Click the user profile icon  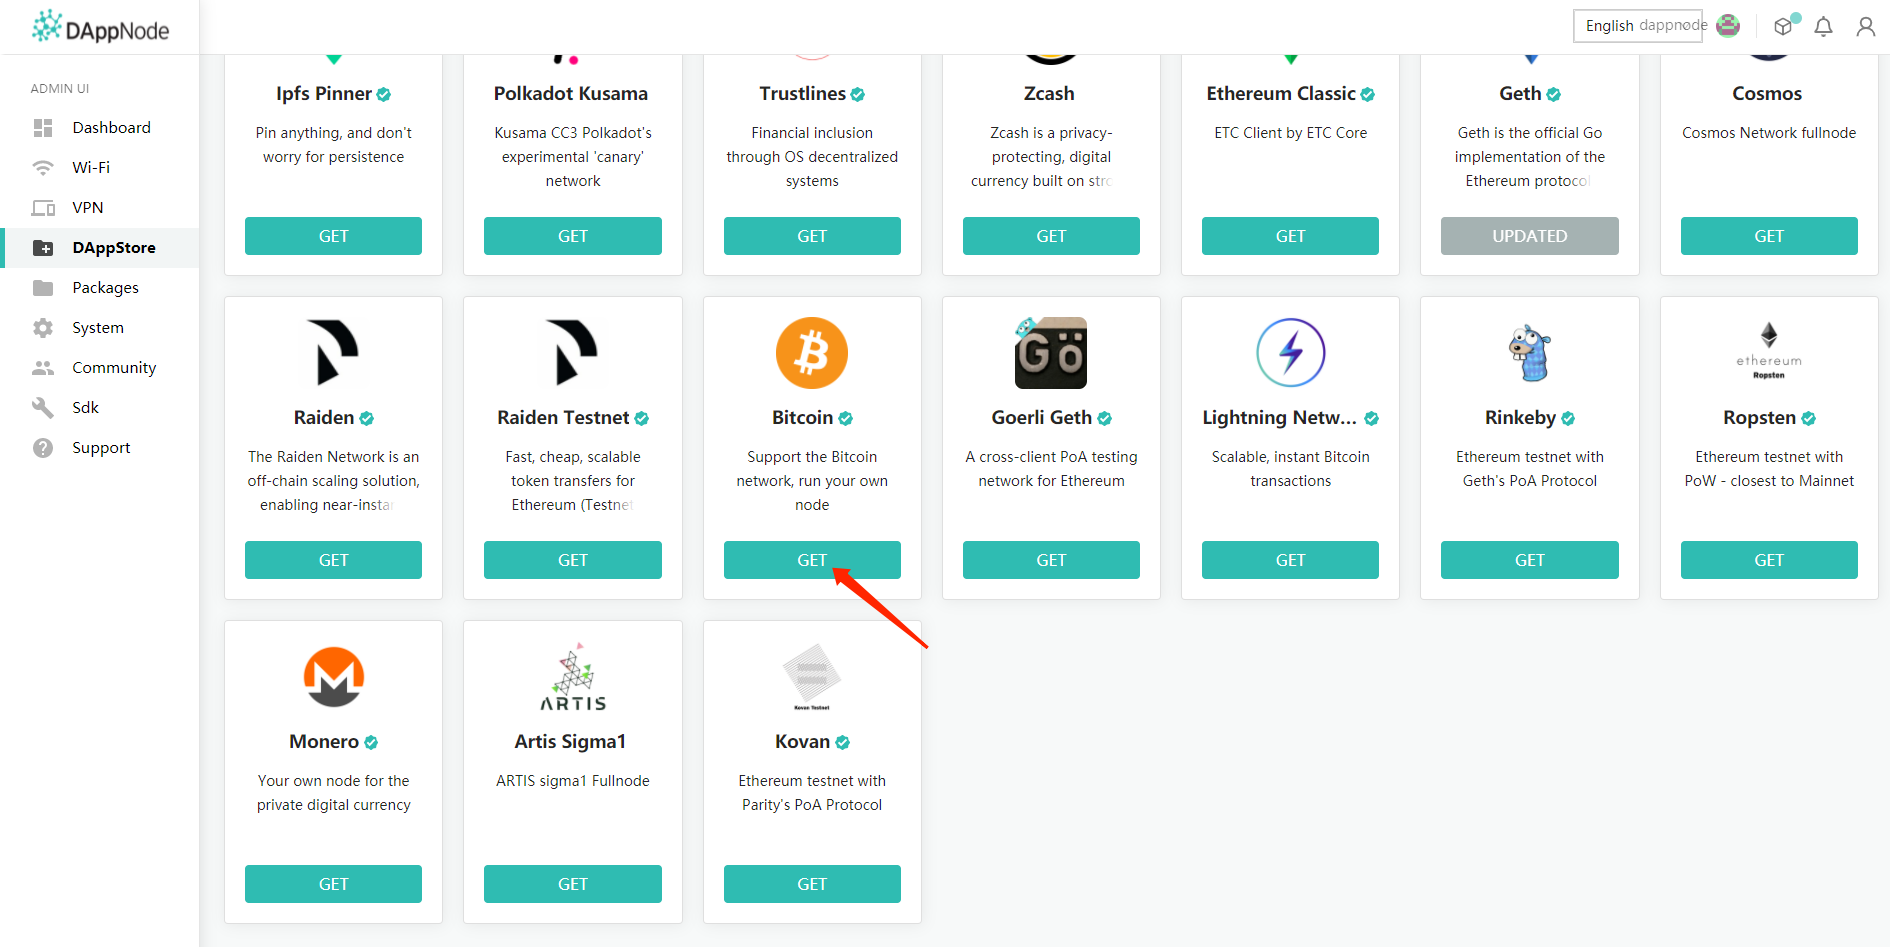[x=1865, y=27]
